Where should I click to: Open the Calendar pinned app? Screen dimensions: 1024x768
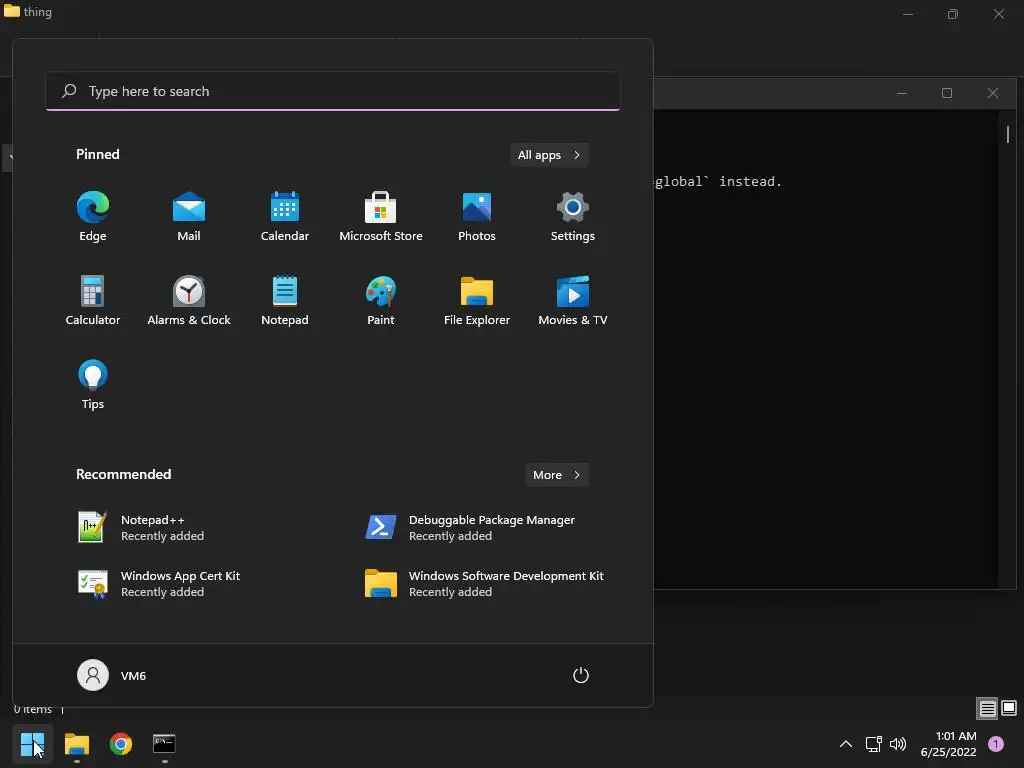click(x=285, y=217)
